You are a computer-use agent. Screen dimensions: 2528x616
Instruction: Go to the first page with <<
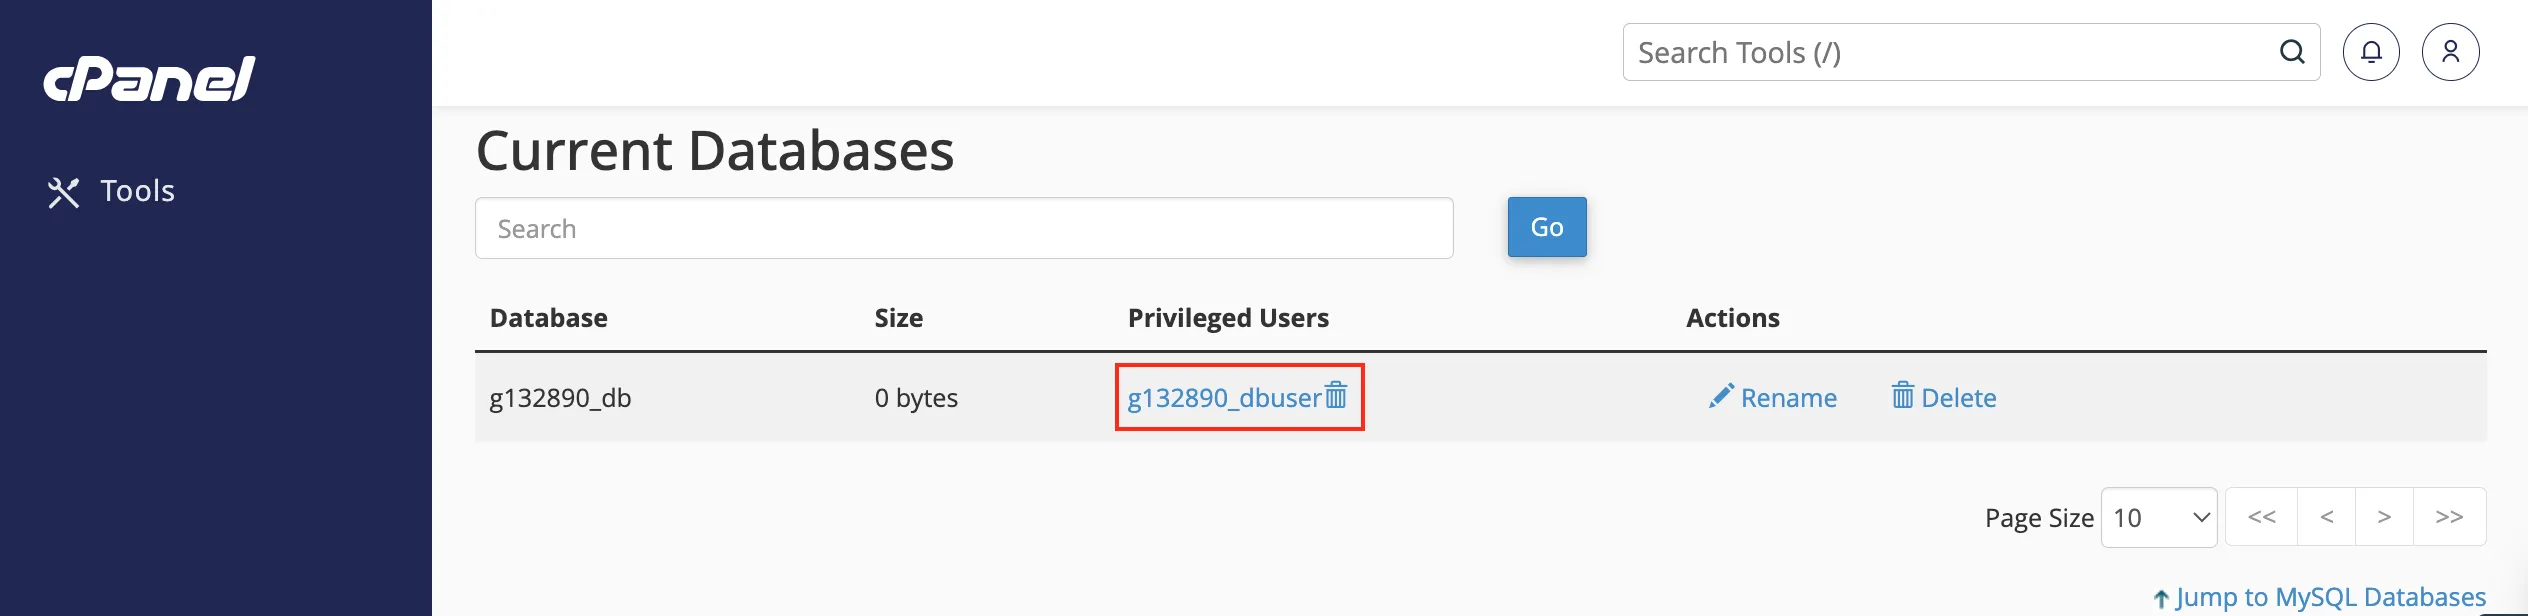2262,517
